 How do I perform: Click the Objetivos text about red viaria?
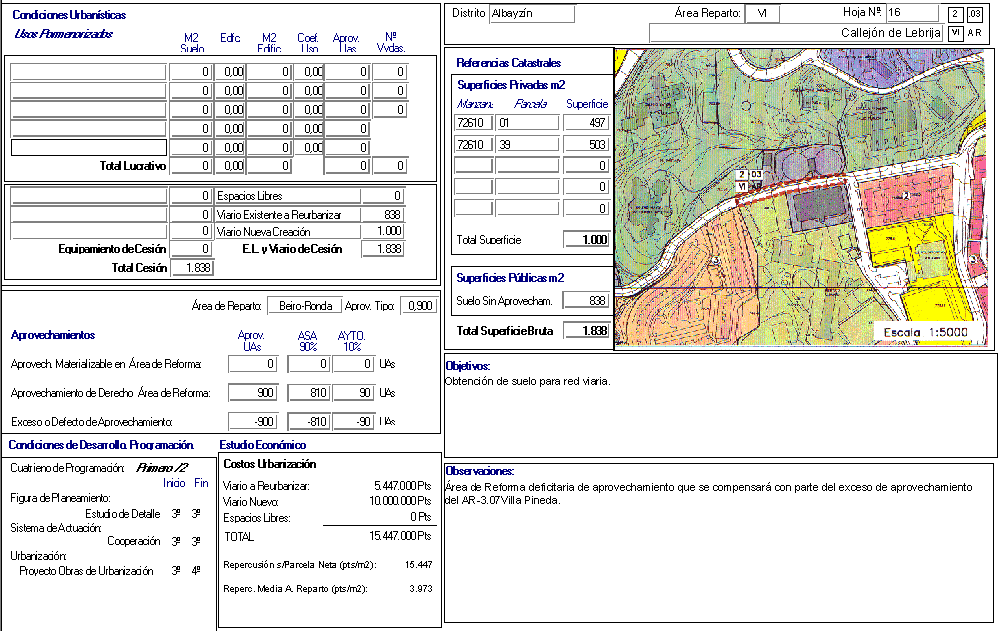coord(526,381)
